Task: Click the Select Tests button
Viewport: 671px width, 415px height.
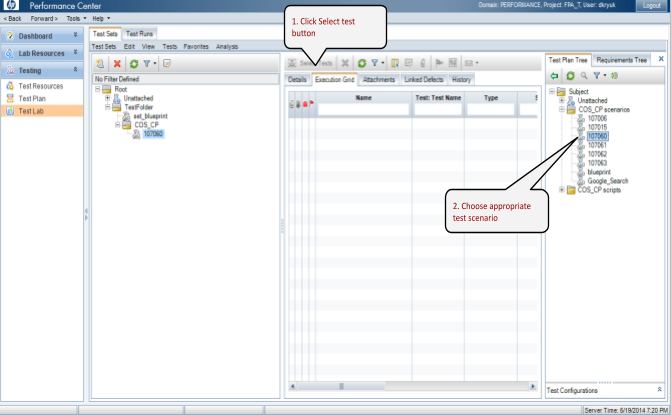Action: (x=310, y=63)
